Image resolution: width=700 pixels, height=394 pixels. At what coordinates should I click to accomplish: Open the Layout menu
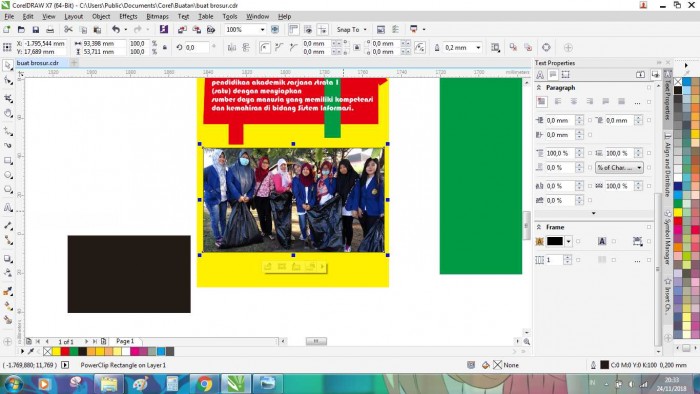click(x=74, y=16)
